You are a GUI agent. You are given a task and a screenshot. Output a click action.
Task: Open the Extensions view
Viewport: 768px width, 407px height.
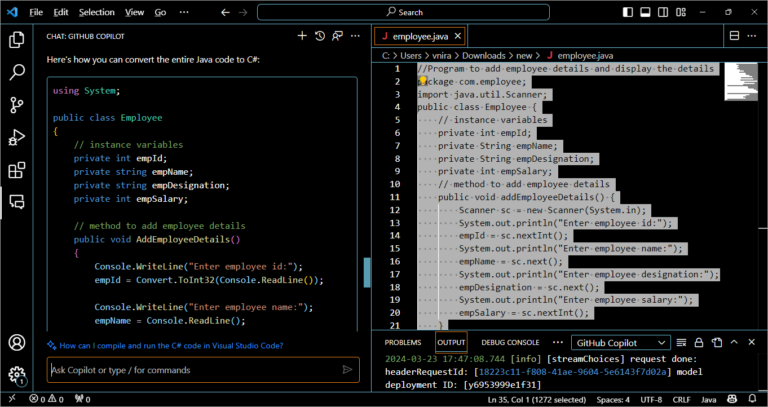tap(17, 169)
